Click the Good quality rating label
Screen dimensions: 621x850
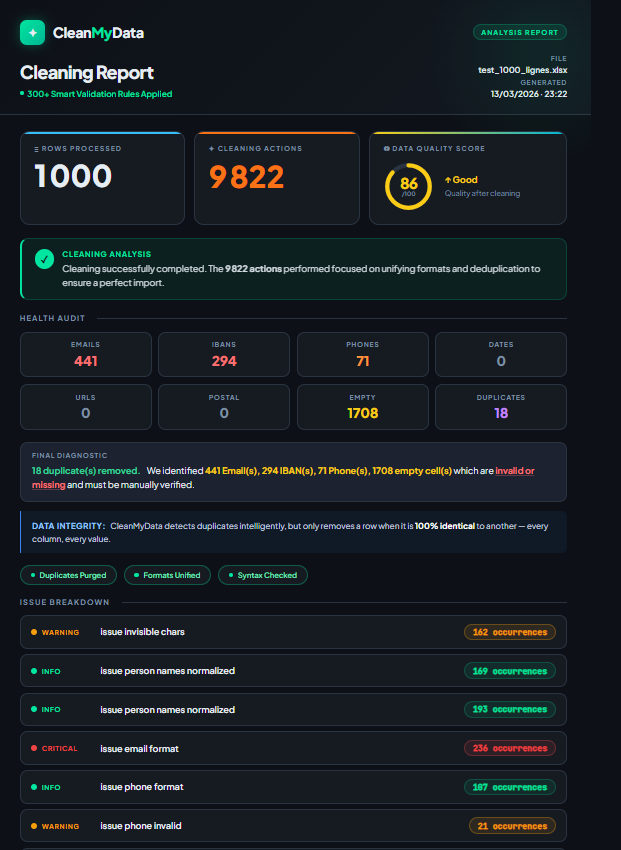click(461, 179)
